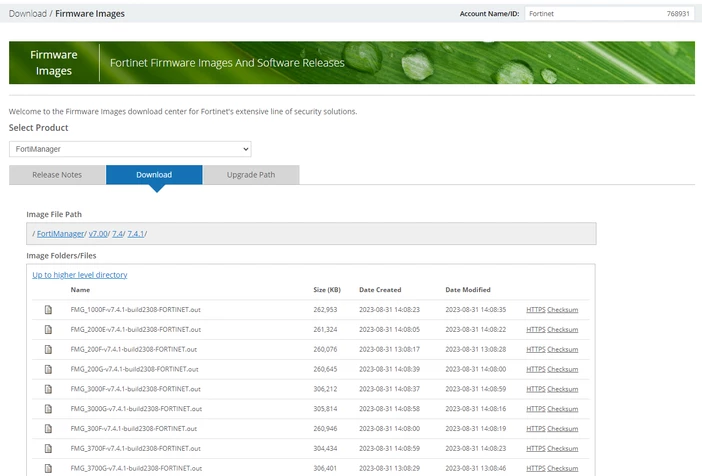Navigate to FortiManager root in file path
Viewport: 702px width, 476px height.
60,234
